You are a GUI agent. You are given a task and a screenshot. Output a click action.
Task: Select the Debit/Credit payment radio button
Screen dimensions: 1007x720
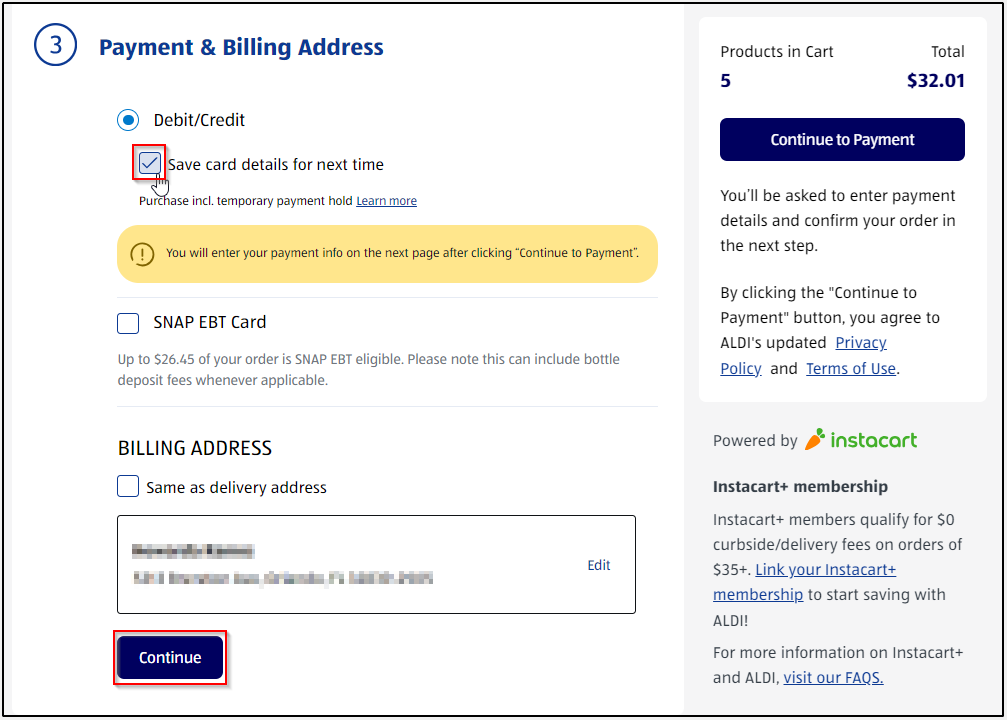point(127,119)
